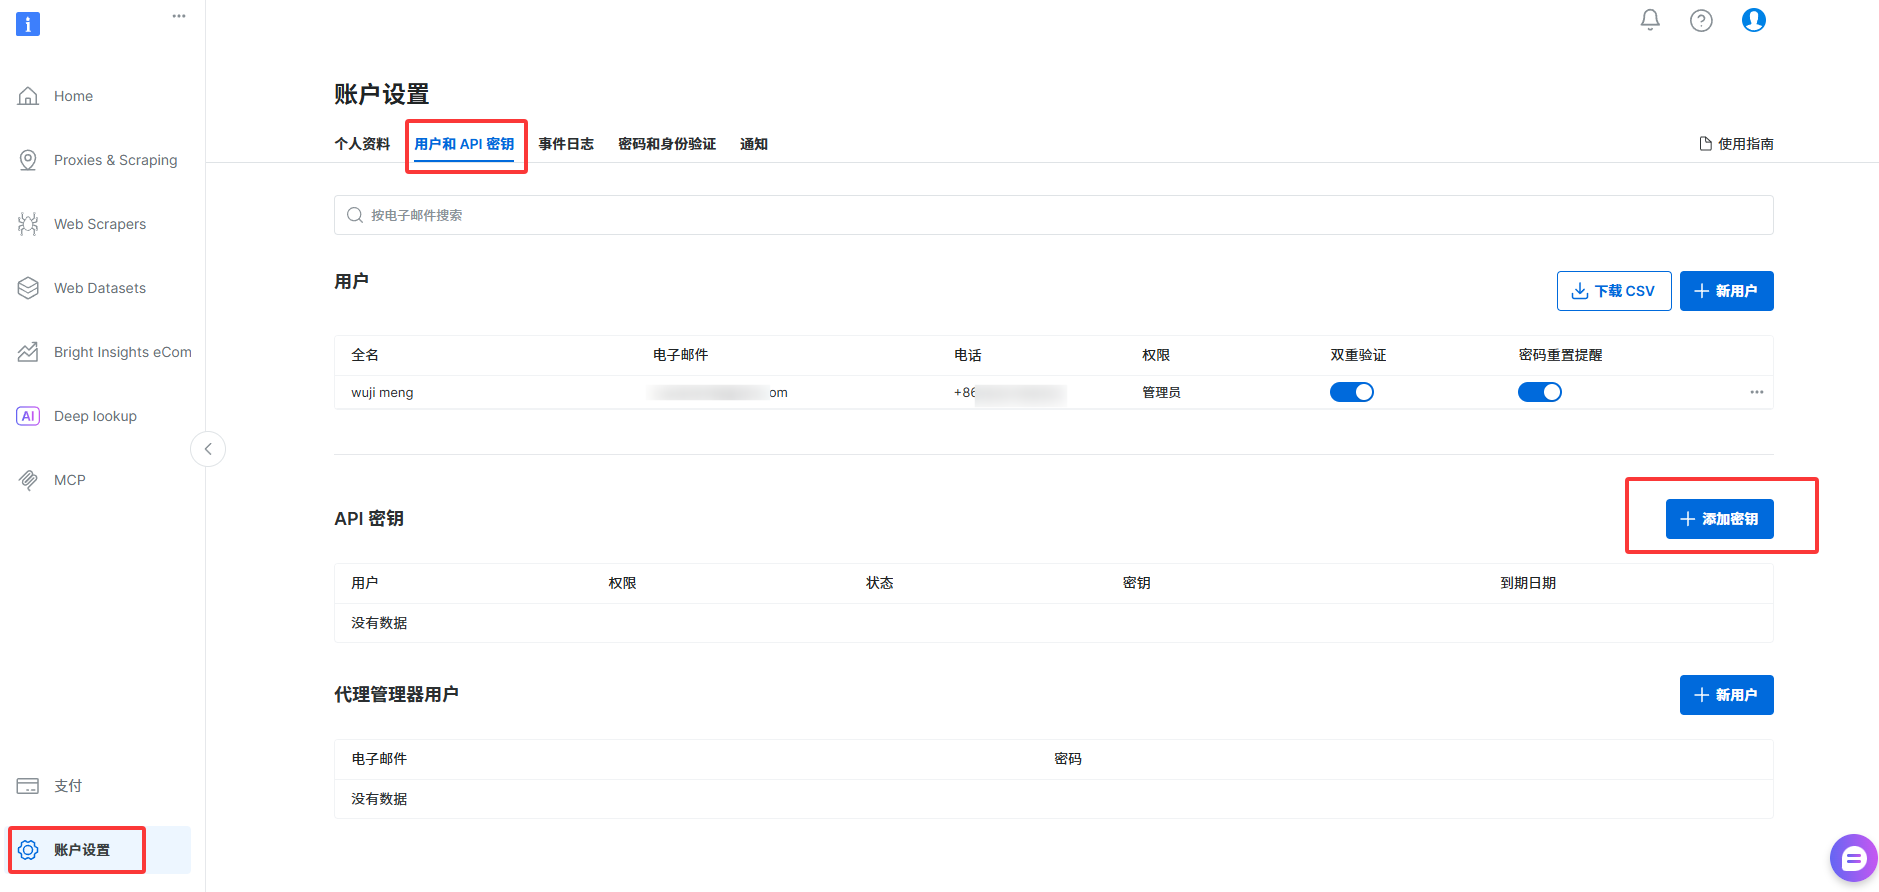Click 电子邮件 header in users table
This screenshot has width=1879, height=892.
[680, 355]
